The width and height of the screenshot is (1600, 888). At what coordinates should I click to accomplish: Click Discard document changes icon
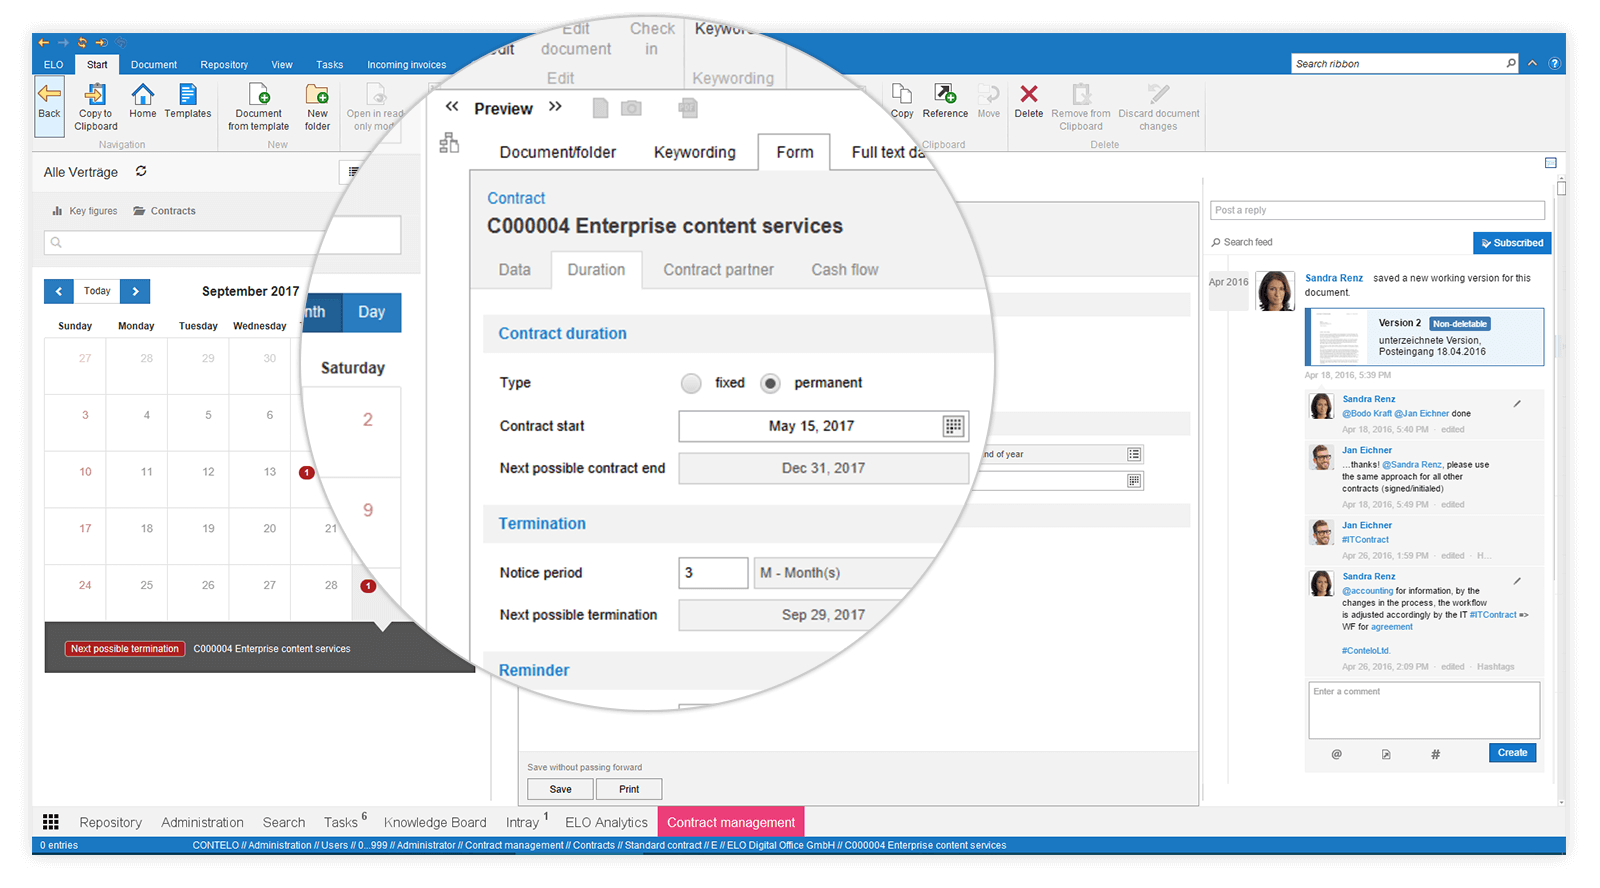click(1158, 94)
